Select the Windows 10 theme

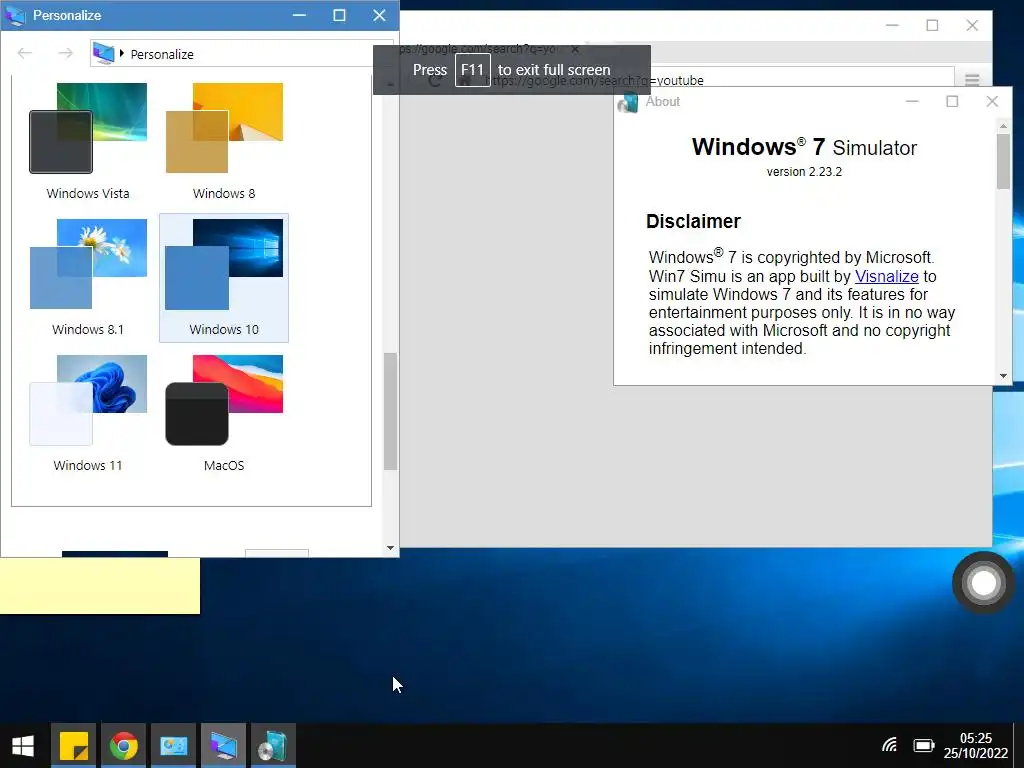click(224, 278)
